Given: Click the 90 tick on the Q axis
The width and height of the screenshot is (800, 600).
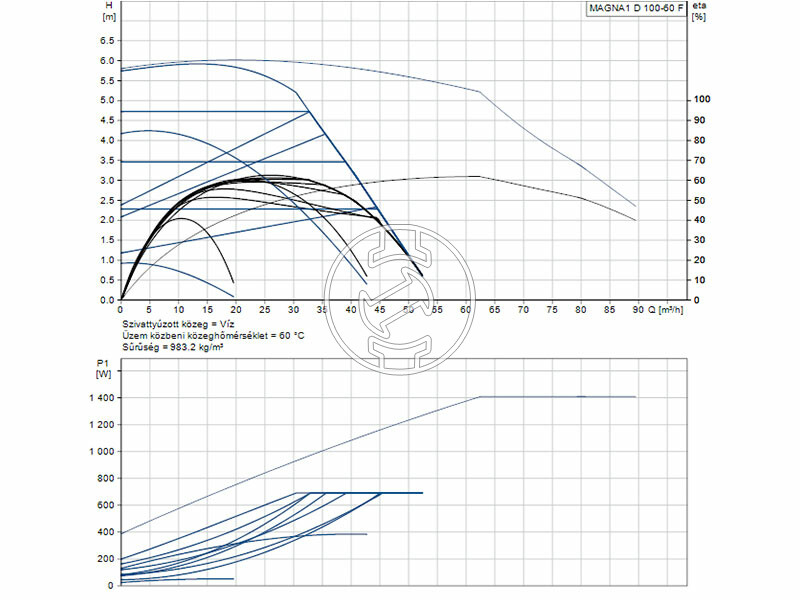Looking at the screenshot, I should click(x=636, y=310).
